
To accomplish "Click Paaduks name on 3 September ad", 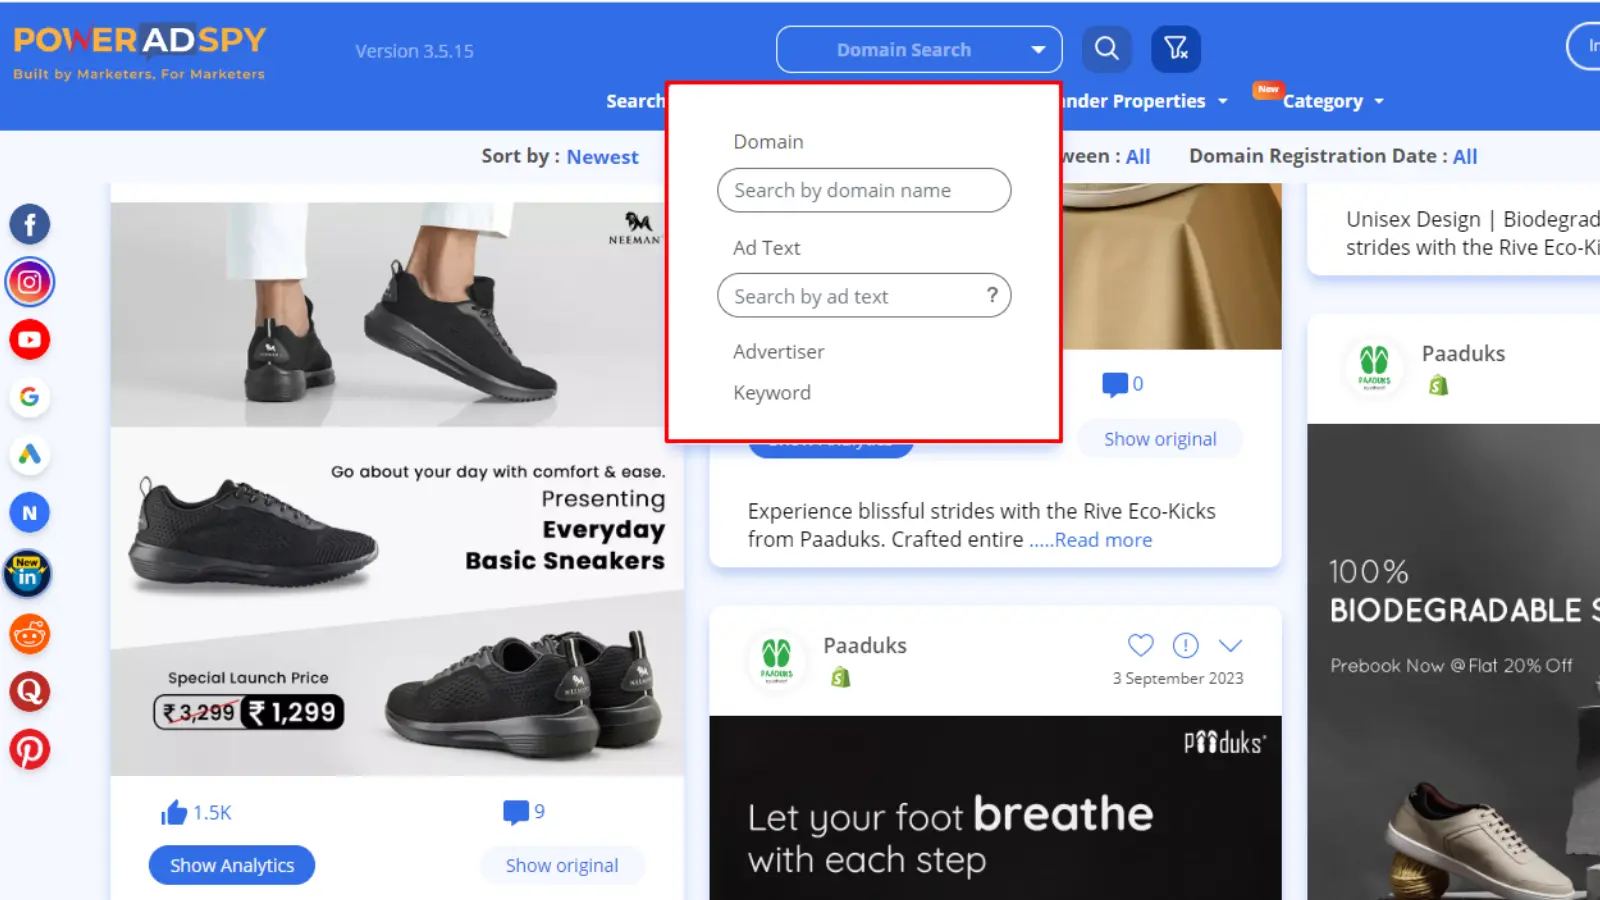I will click(865, 645).
